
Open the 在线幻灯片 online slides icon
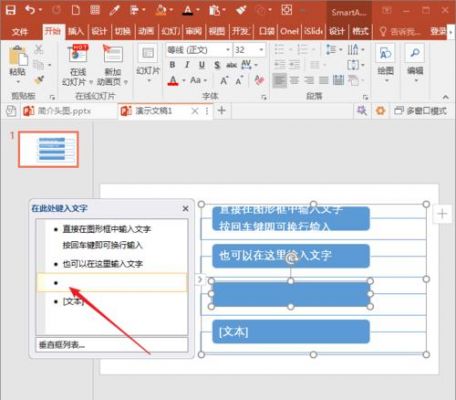[x=78, y=54]
